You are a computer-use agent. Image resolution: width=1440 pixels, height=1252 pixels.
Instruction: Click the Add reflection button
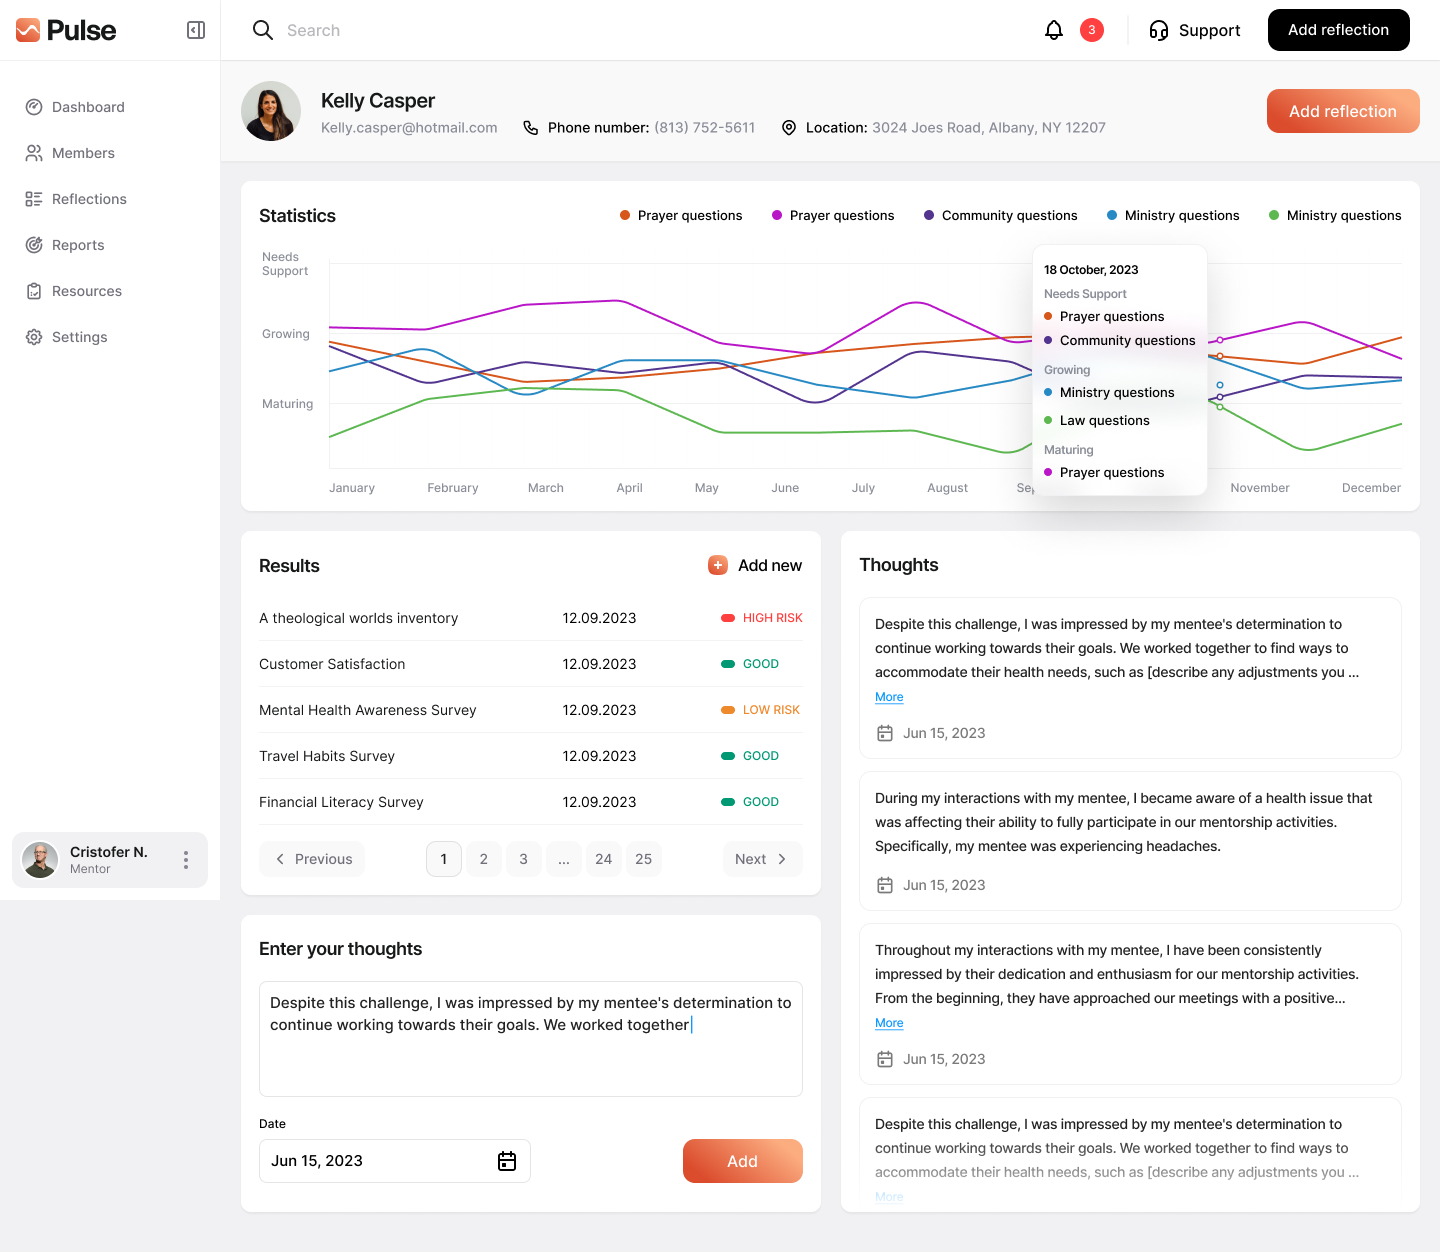(1338, 30)
